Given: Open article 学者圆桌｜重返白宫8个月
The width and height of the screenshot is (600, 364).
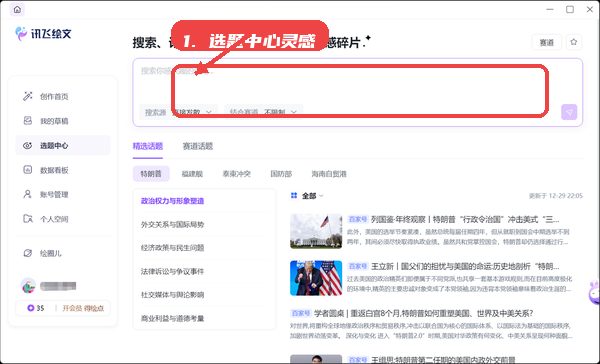Looking at the screenshot, I should click(424, 313).
